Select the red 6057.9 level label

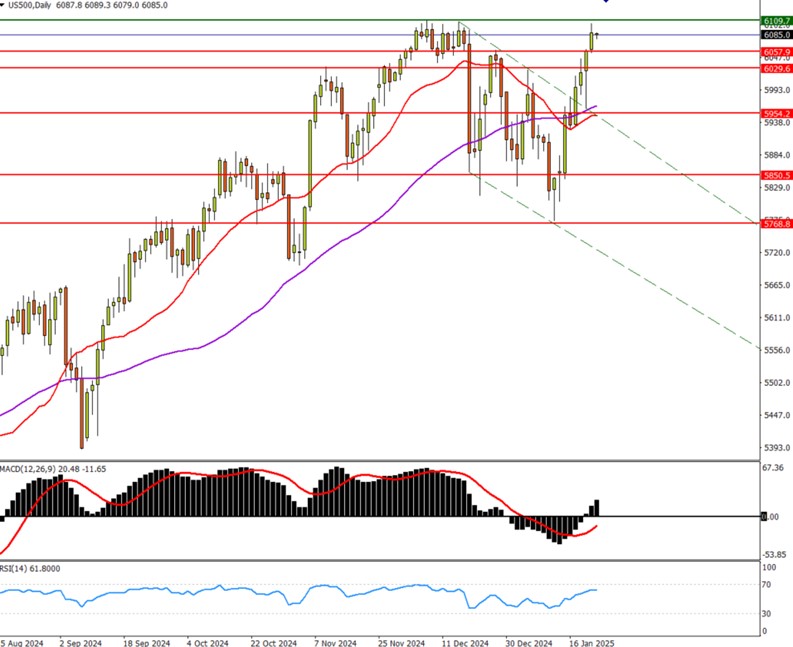(x=776, y=51)
